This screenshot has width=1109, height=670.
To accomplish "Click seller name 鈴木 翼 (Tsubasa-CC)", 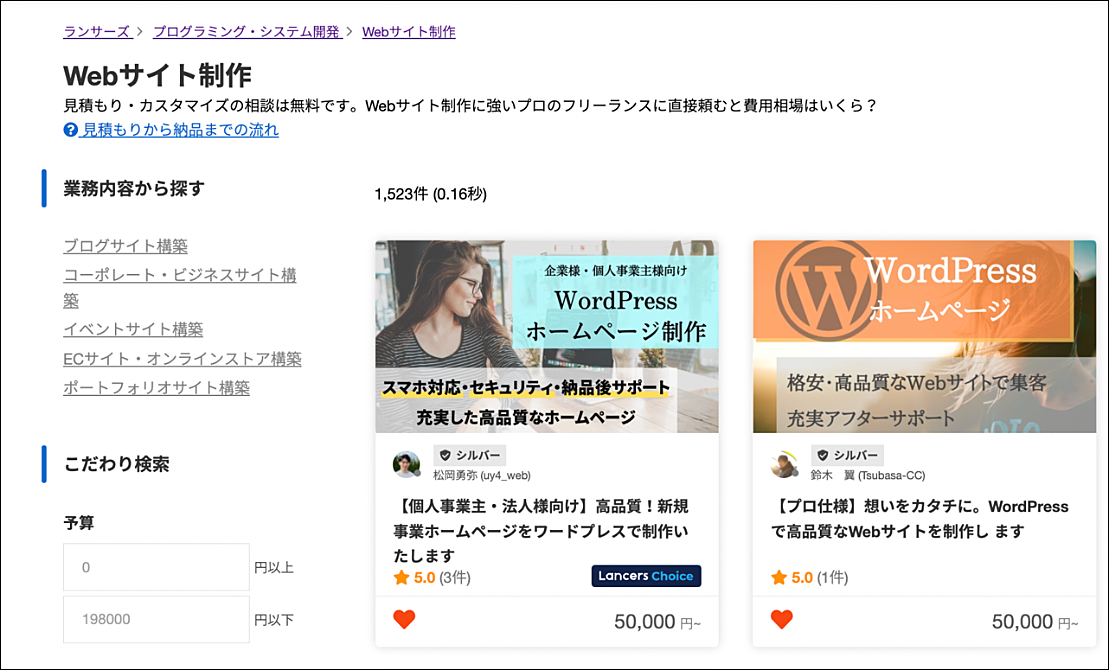I will (x=868, y=476).
